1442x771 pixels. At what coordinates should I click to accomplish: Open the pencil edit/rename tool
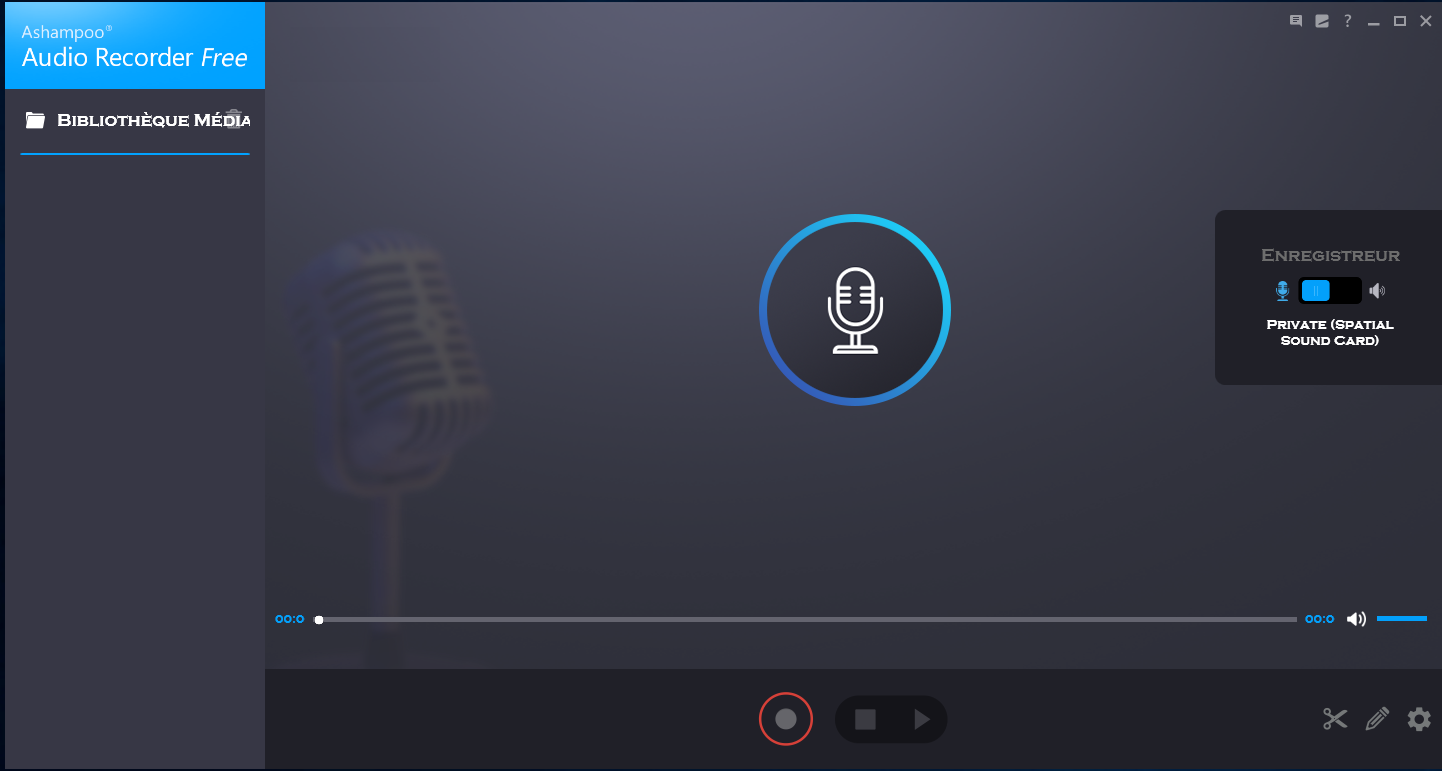1377,719
